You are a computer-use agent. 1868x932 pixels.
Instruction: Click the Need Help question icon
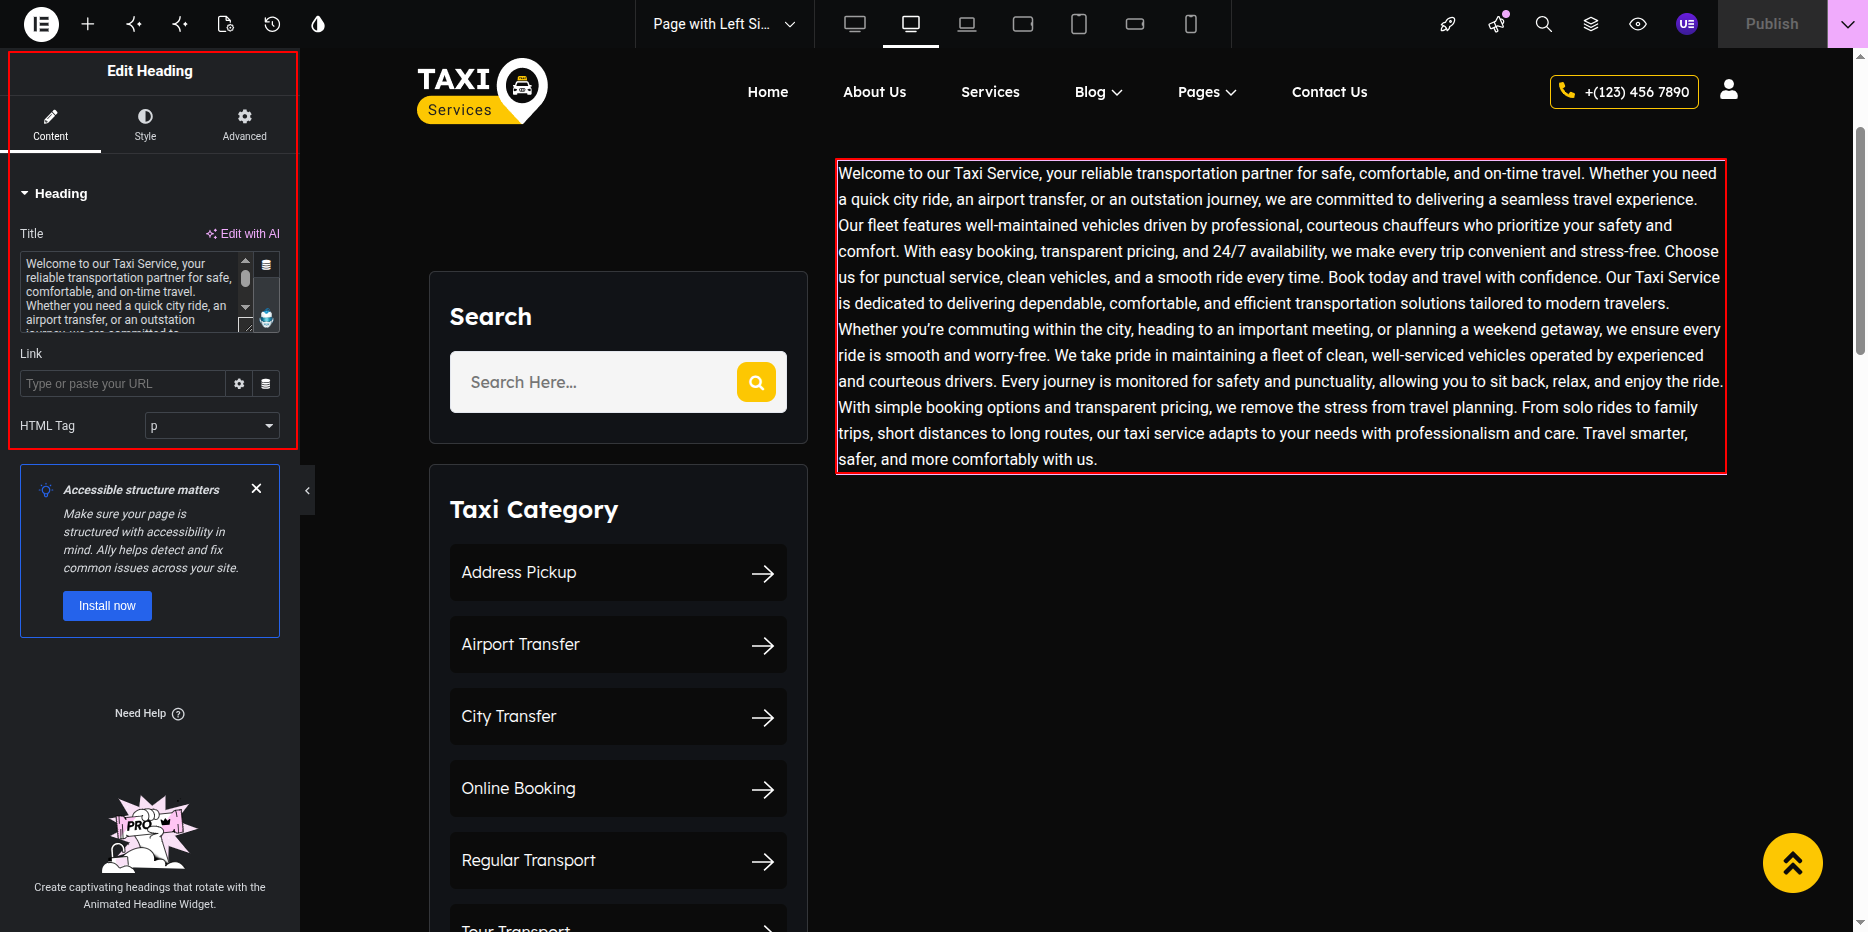178,714
